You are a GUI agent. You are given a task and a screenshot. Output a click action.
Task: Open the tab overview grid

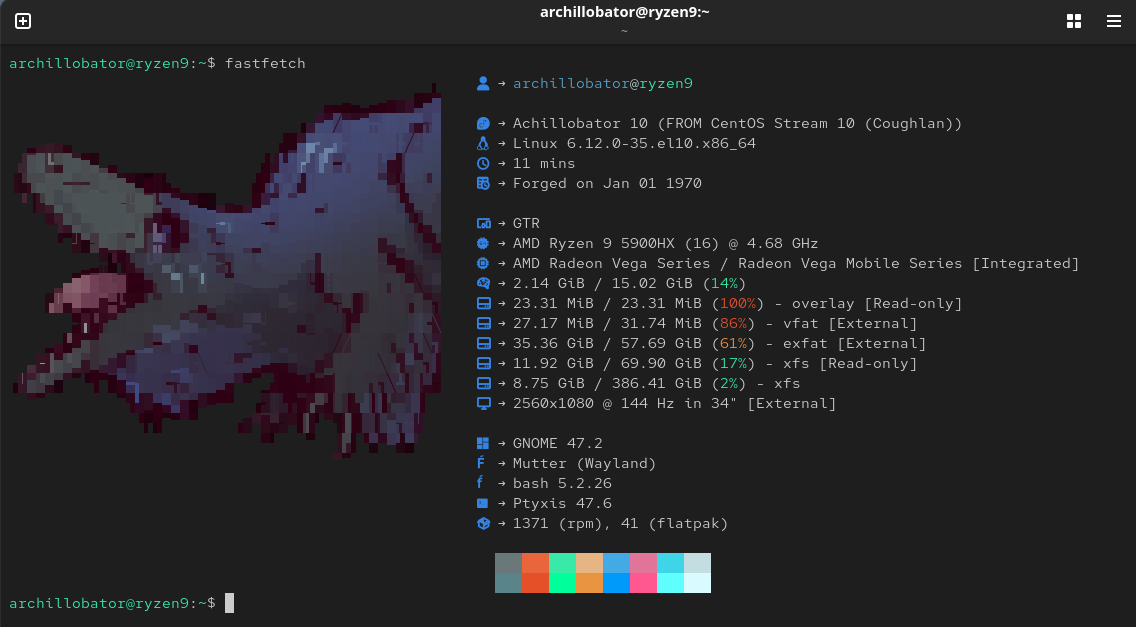(1074, 21)
